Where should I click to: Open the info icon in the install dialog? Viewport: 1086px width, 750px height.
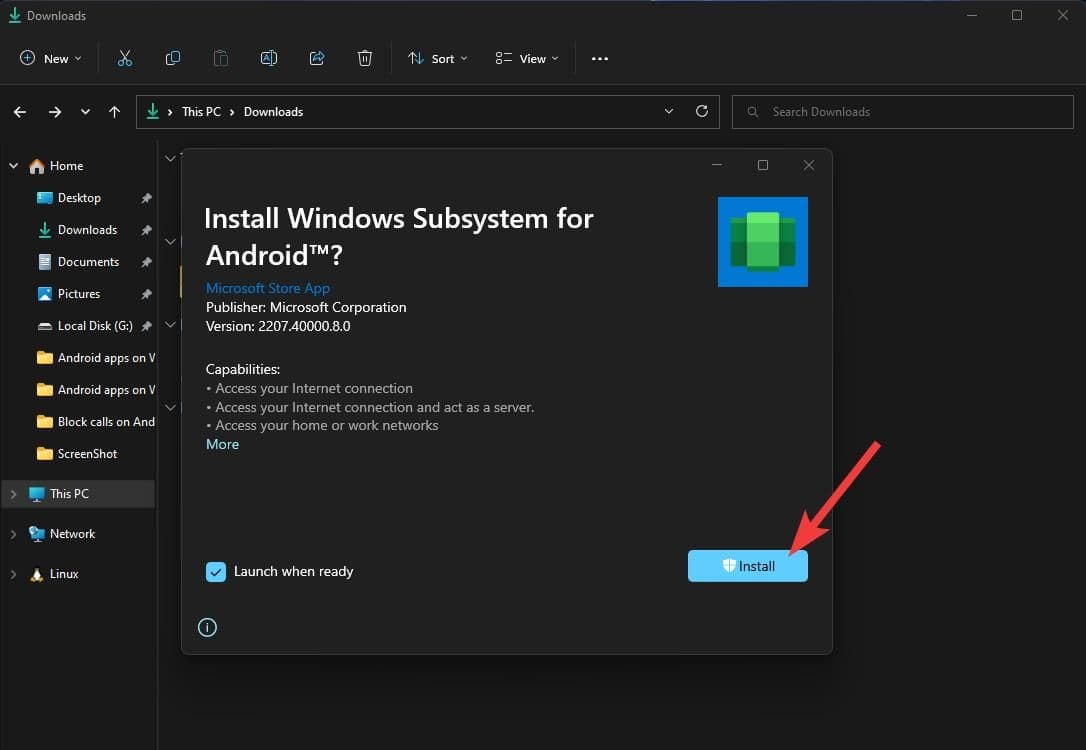[x=207, y=627]
